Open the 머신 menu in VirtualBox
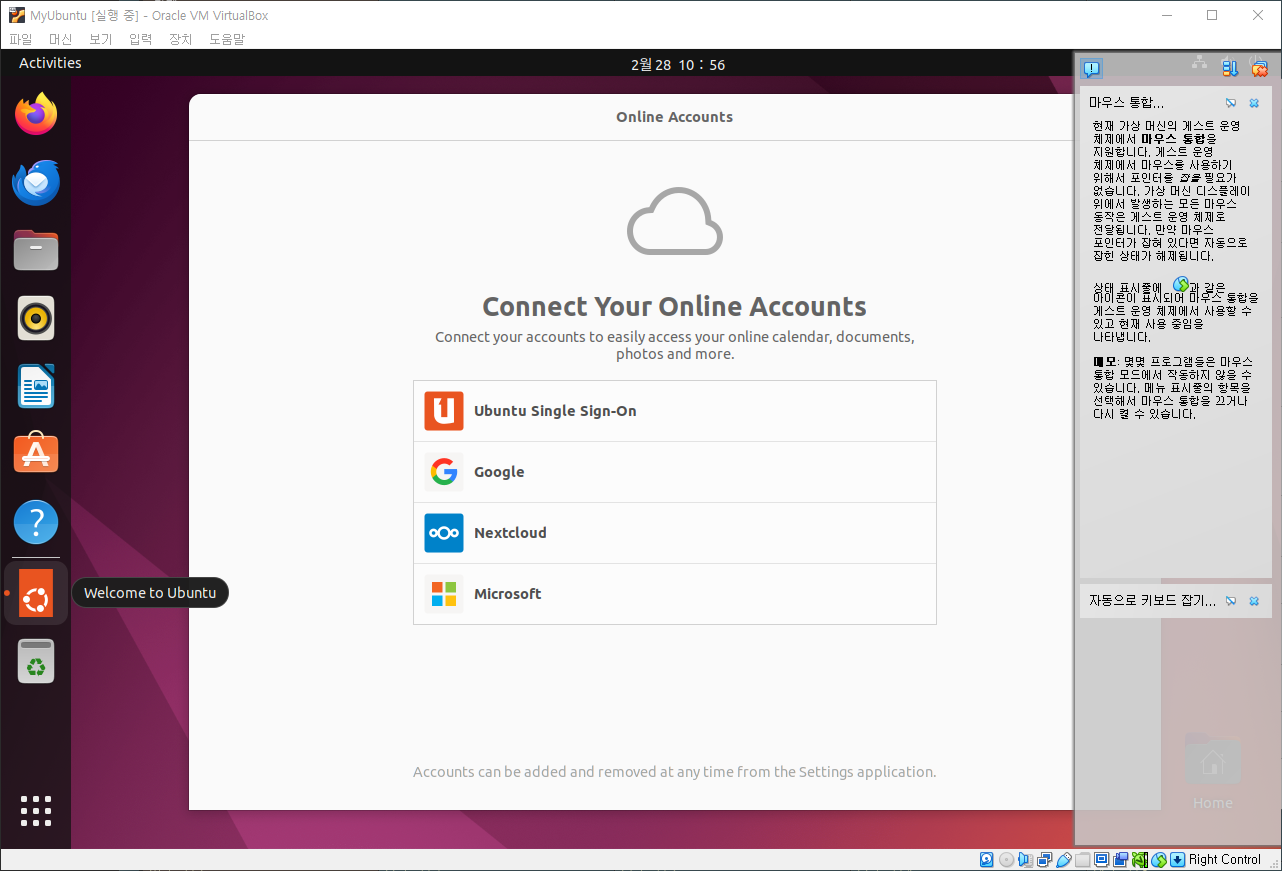This screenshot has width=1282, height=871. 61,39
